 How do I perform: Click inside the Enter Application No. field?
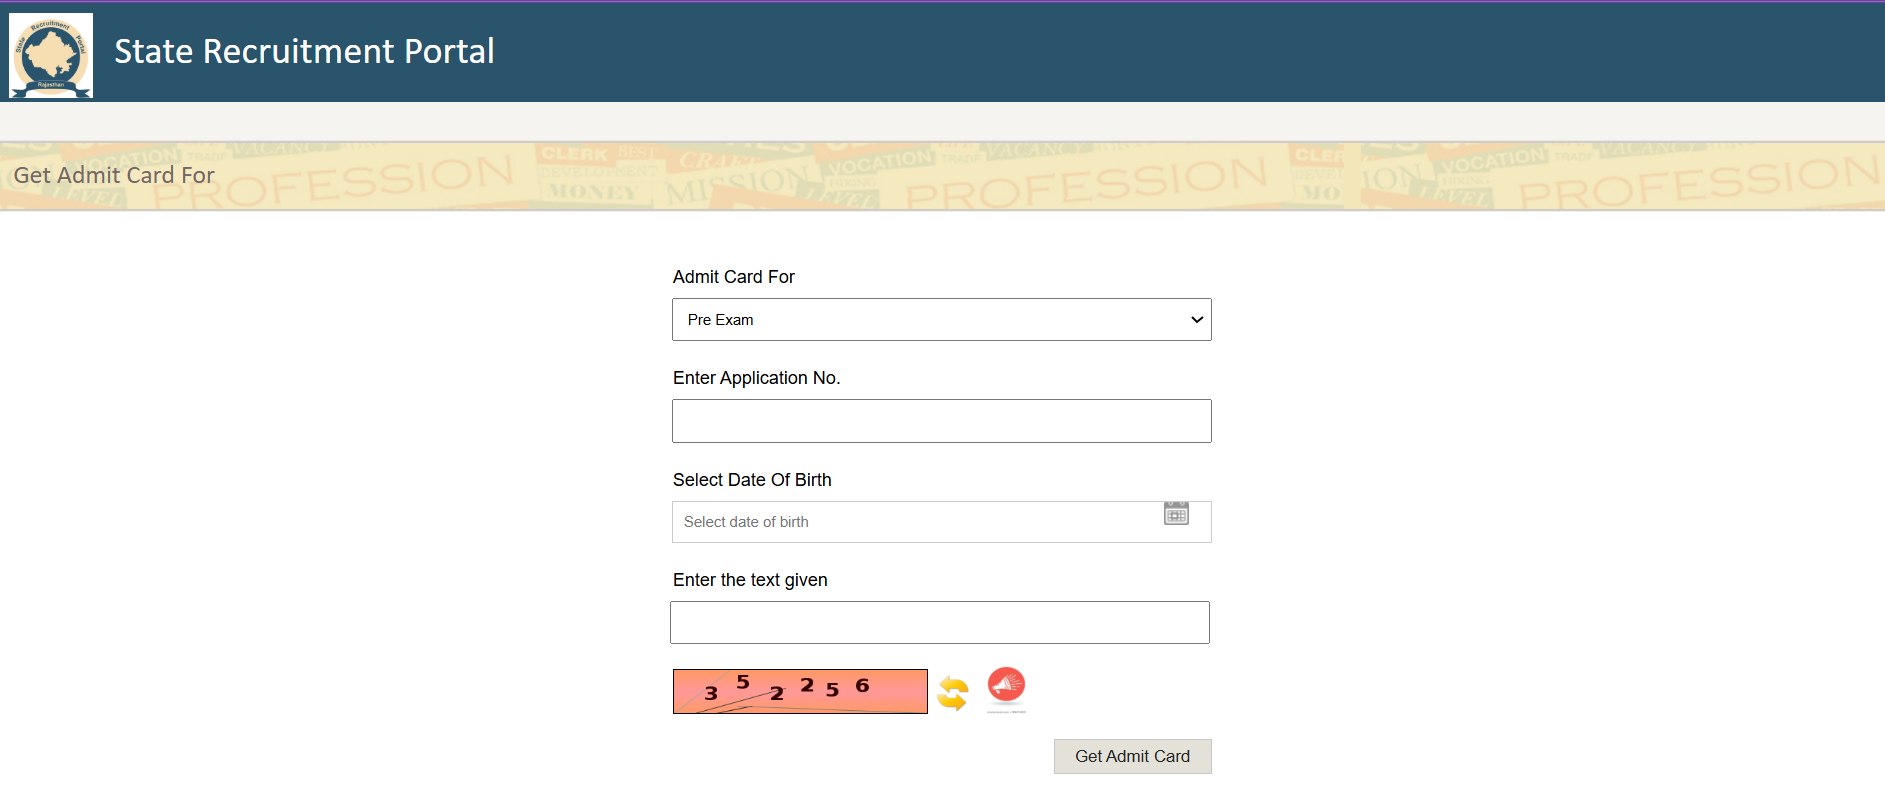coord(941,420)
